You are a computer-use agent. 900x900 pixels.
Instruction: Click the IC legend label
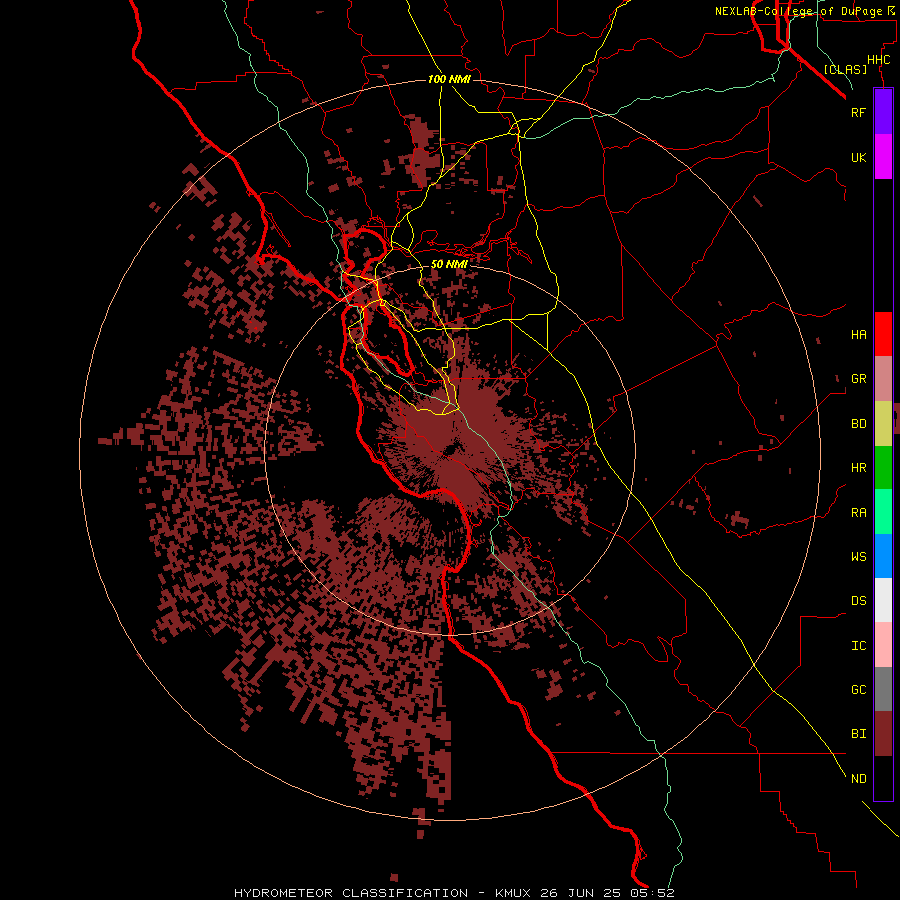tap(858, 645)
